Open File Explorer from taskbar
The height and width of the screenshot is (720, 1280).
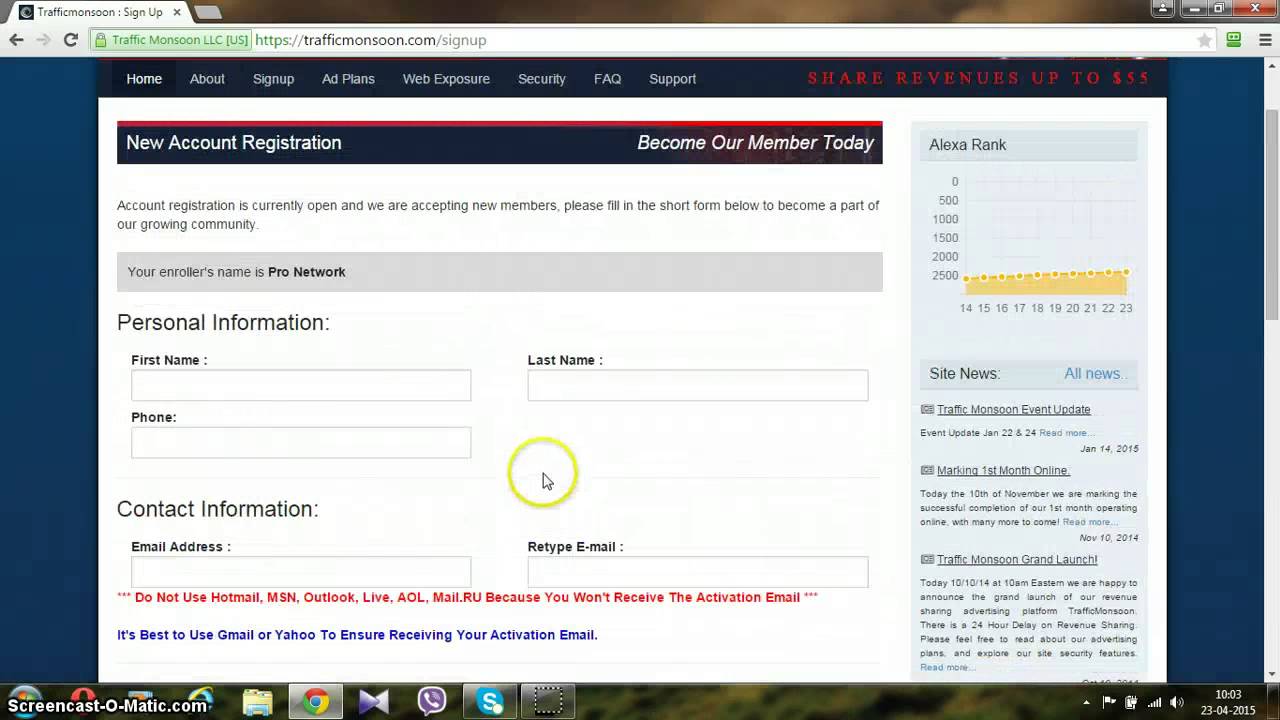257,702
